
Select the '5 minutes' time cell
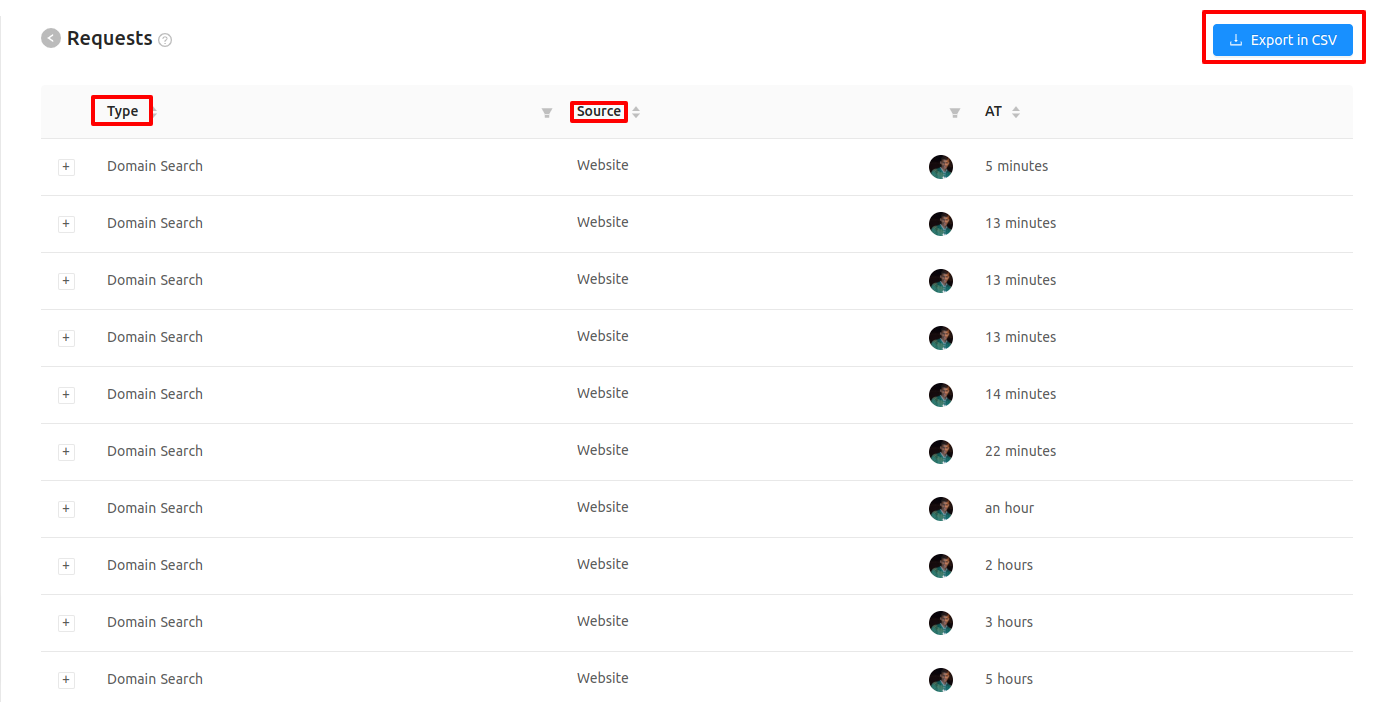pyautogui.click(x=1017, y=166)
